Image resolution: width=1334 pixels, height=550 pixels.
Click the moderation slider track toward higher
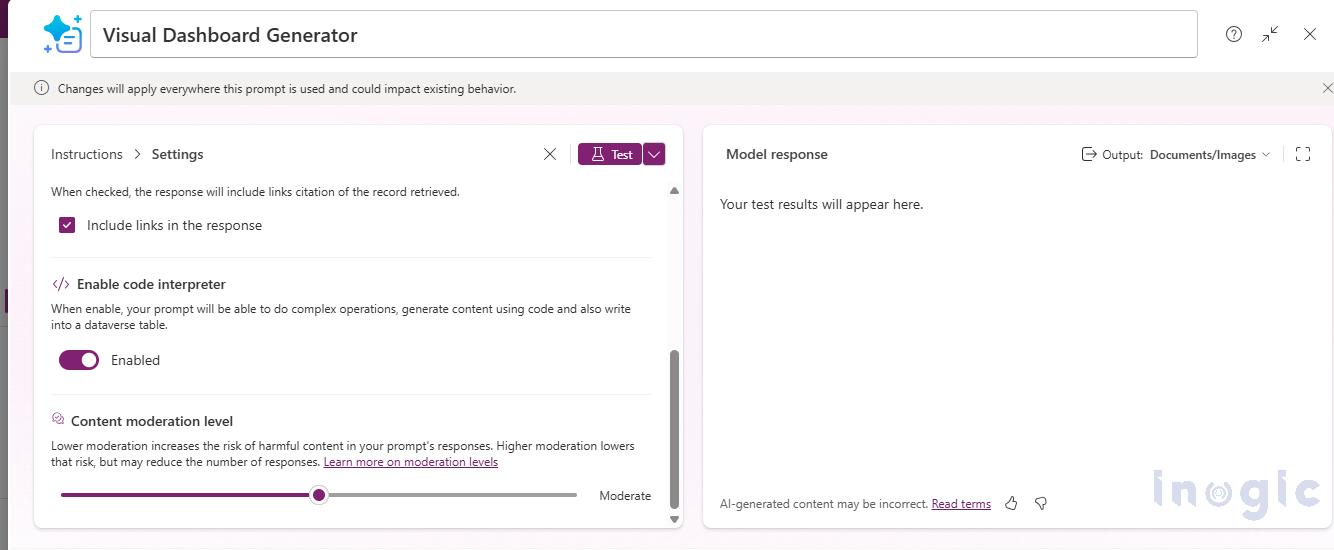point(452,495)
